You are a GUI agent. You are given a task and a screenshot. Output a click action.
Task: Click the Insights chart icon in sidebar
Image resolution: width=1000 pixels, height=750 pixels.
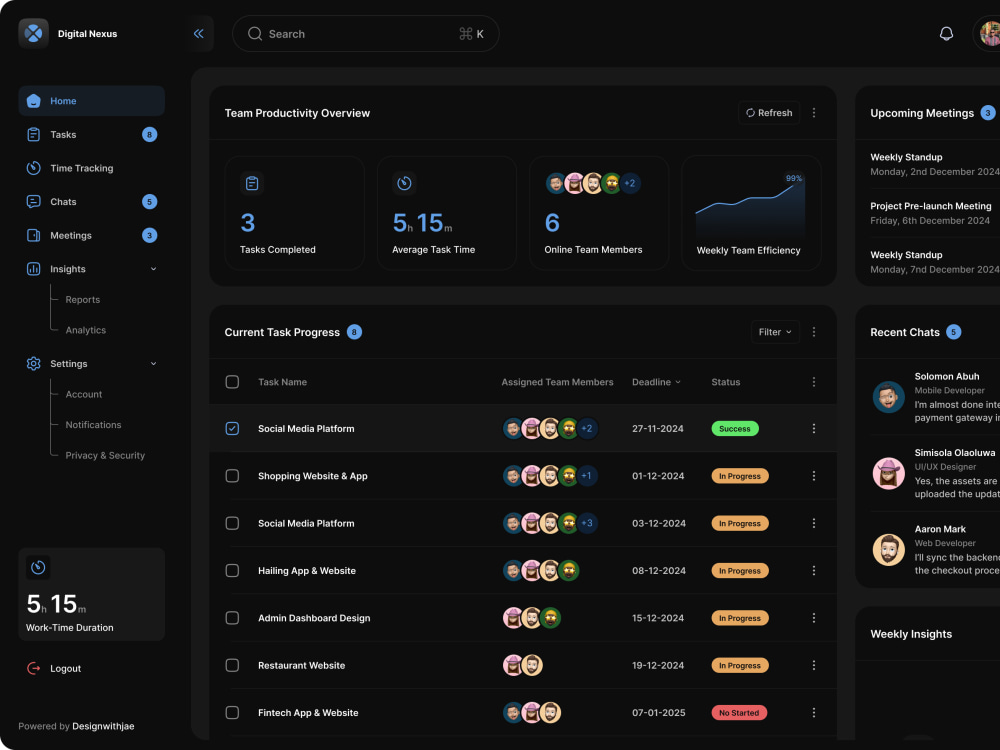coord(34,269)
